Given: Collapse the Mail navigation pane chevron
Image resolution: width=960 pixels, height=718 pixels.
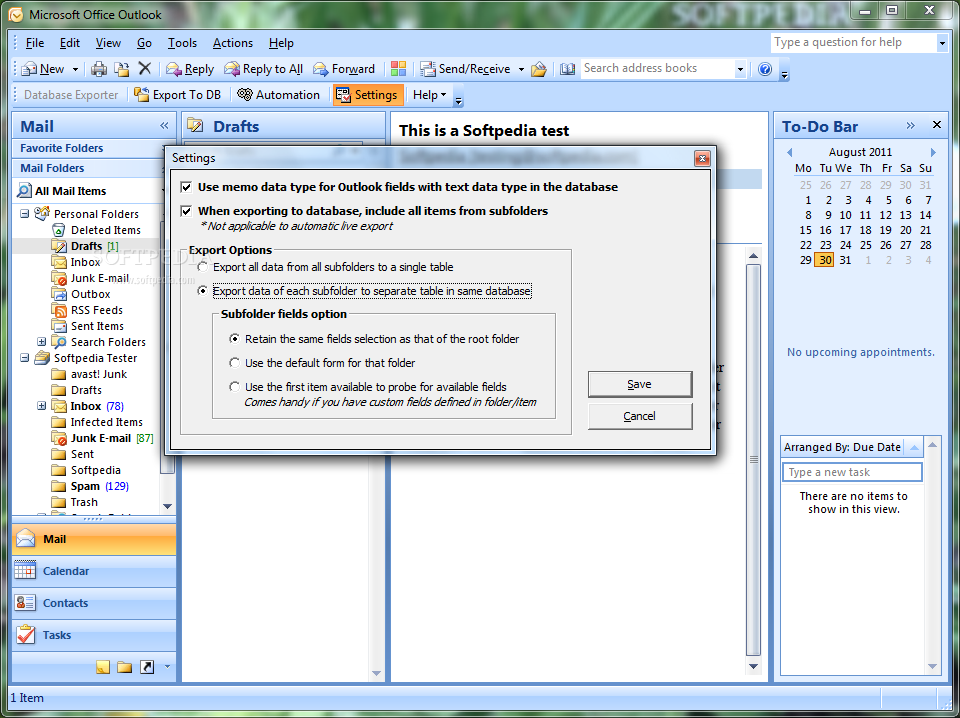Looking at the screenshot, I should 164,125.
